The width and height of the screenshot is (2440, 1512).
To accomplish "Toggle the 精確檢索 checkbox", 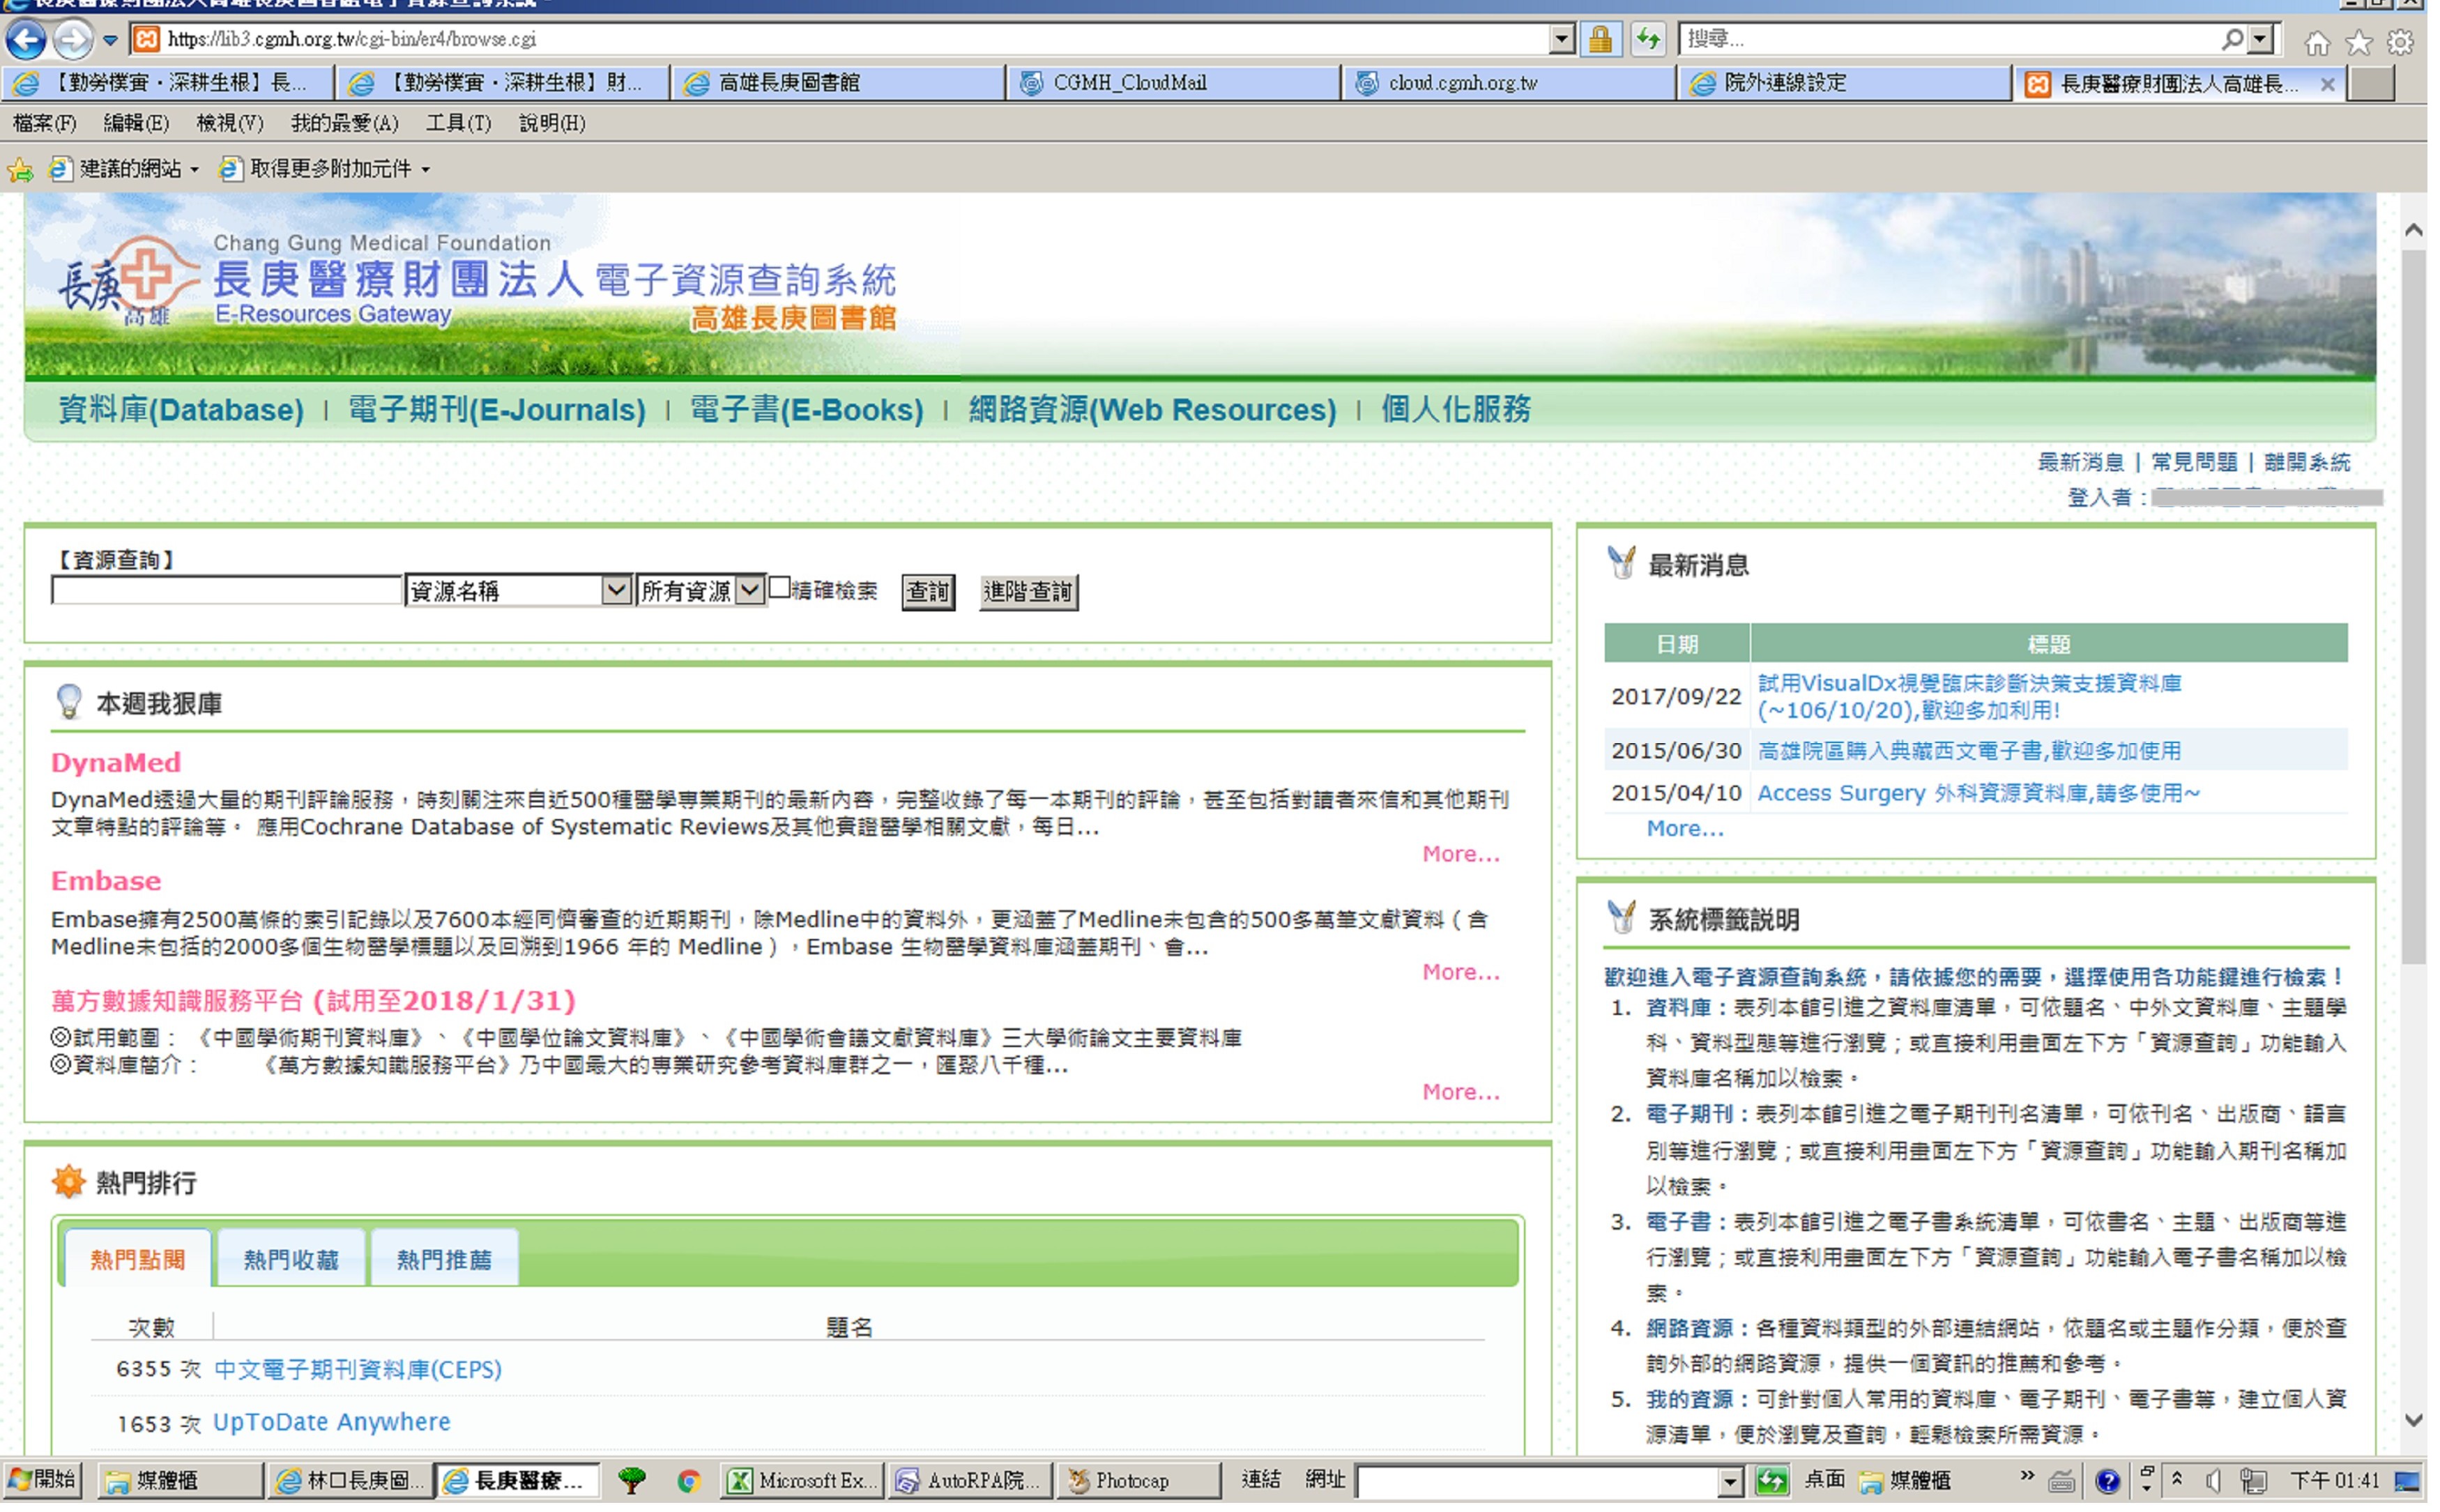I will pyautogui.click(x=780, y=588).
